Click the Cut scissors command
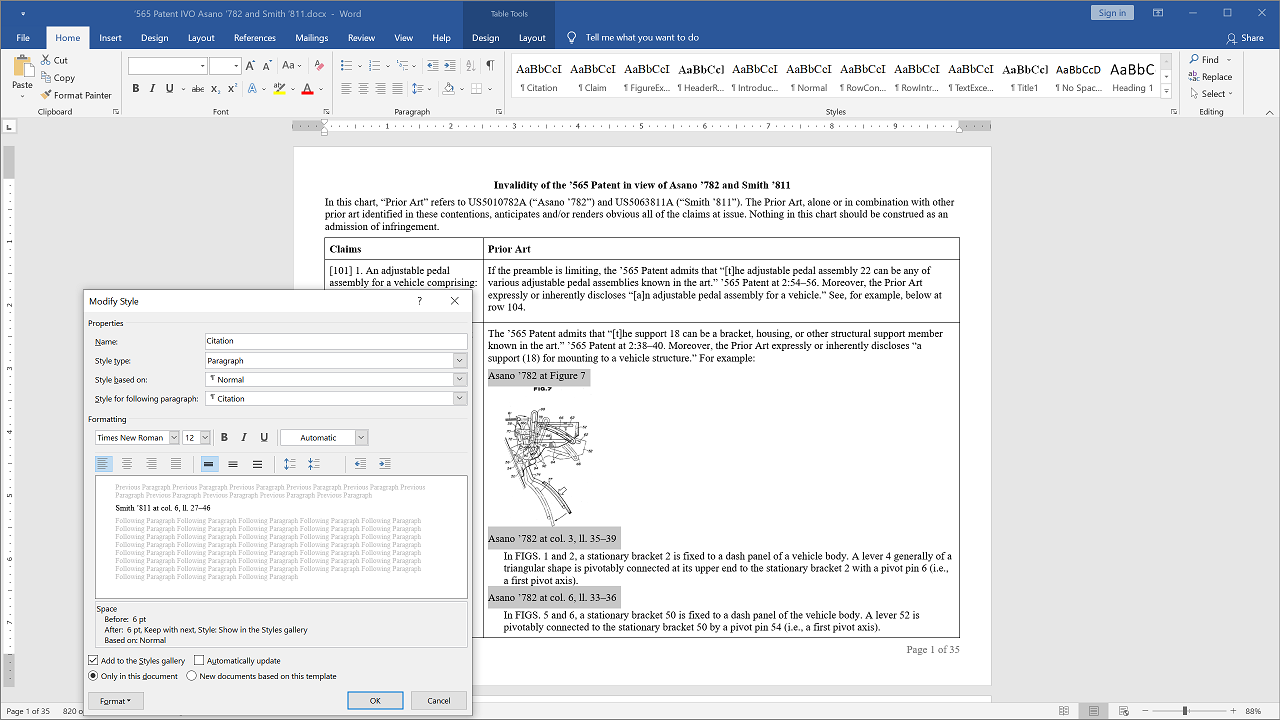This screenshot has height=720, width=1280. tap(55, 60)
